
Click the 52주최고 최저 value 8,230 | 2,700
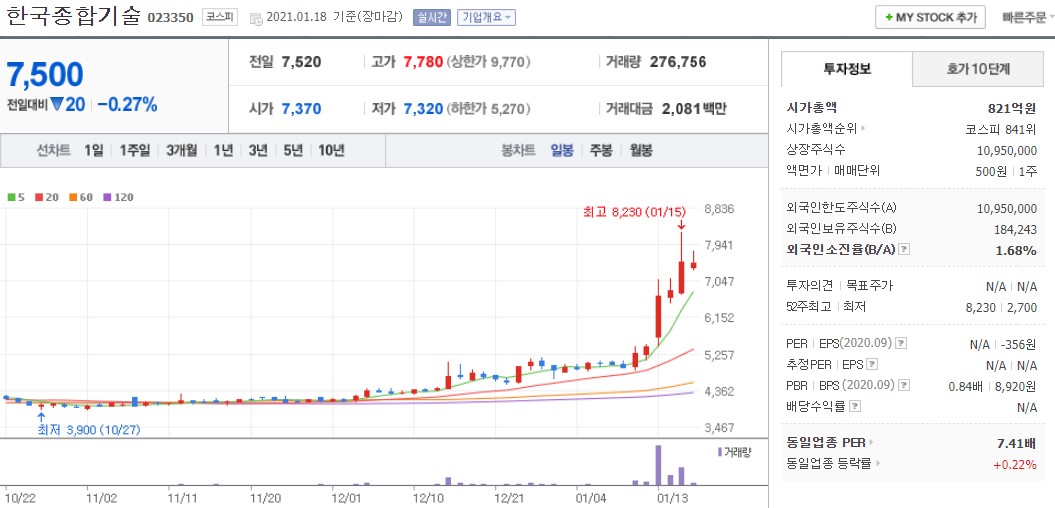point(1001,307)
